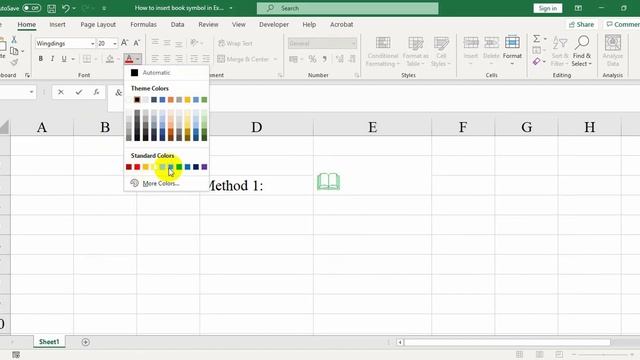This screenshot has width=640, height=360.
Task: Open the Name Box dropdown arrow
Action: pyautogui.click(x=31, y=92)
